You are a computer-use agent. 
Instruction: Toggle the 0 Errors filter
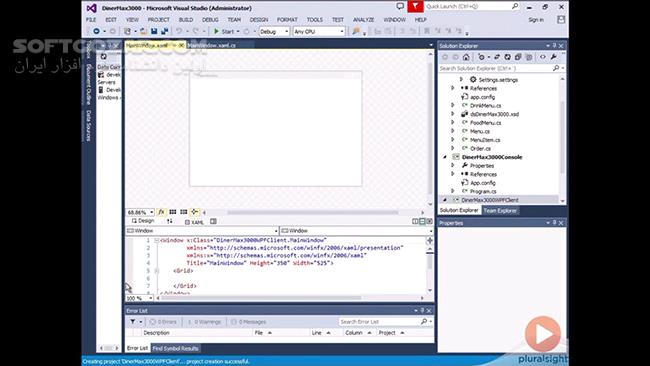[x=163, y=322]
